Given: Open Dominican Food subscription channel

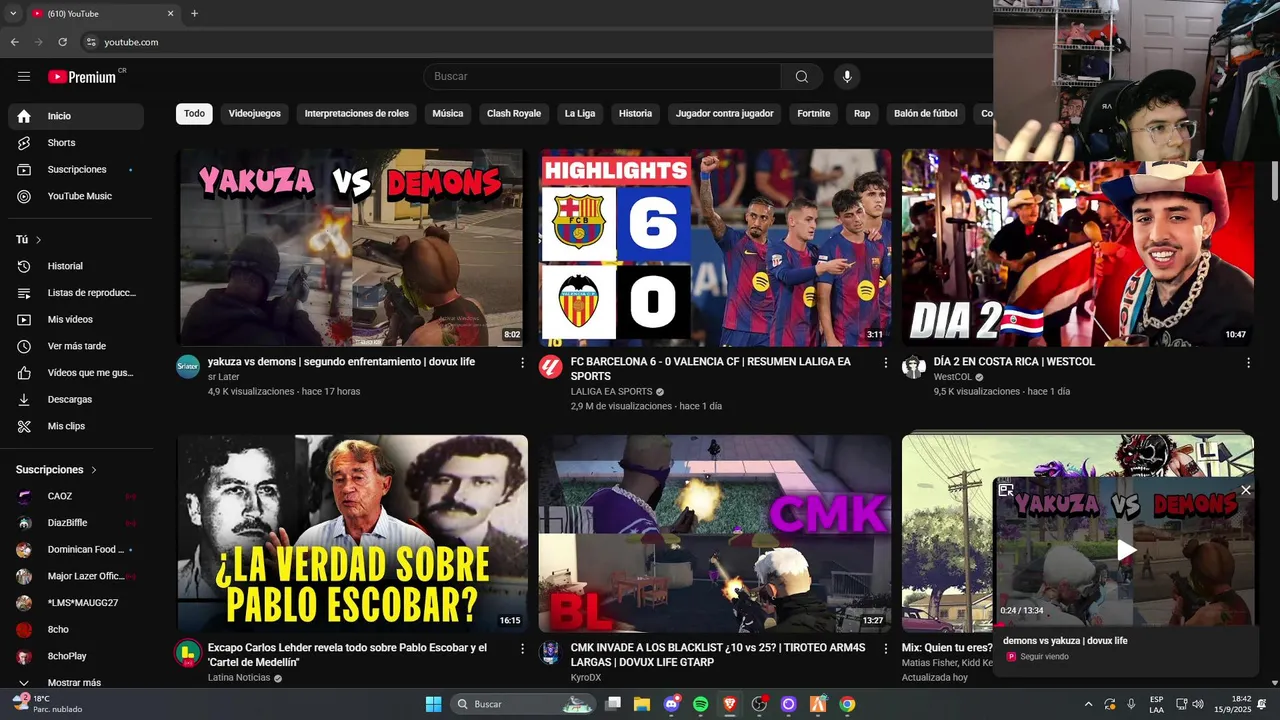Looking at the screenshot, I should coord(76,550).
